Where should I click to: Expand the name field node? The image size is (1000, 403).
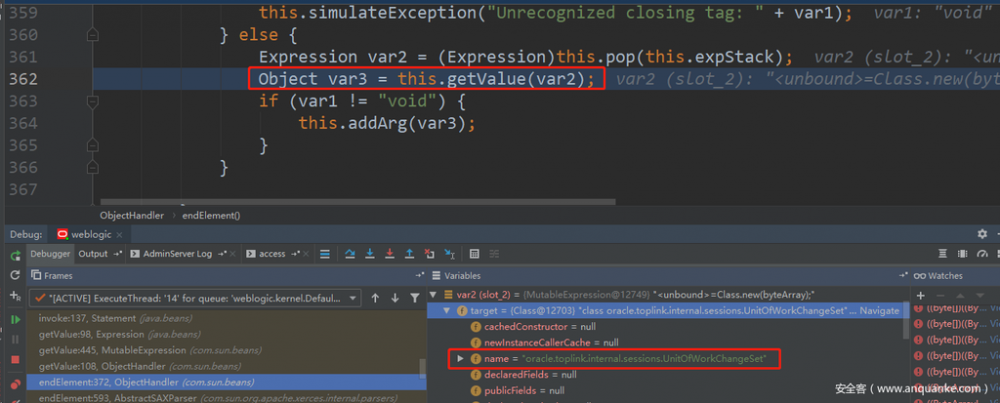tap(460, 359)
